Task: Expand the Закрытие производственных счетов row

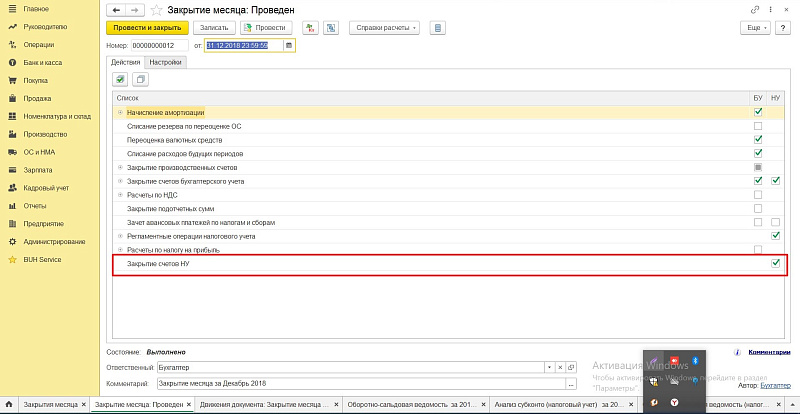Action: point(121,167)
